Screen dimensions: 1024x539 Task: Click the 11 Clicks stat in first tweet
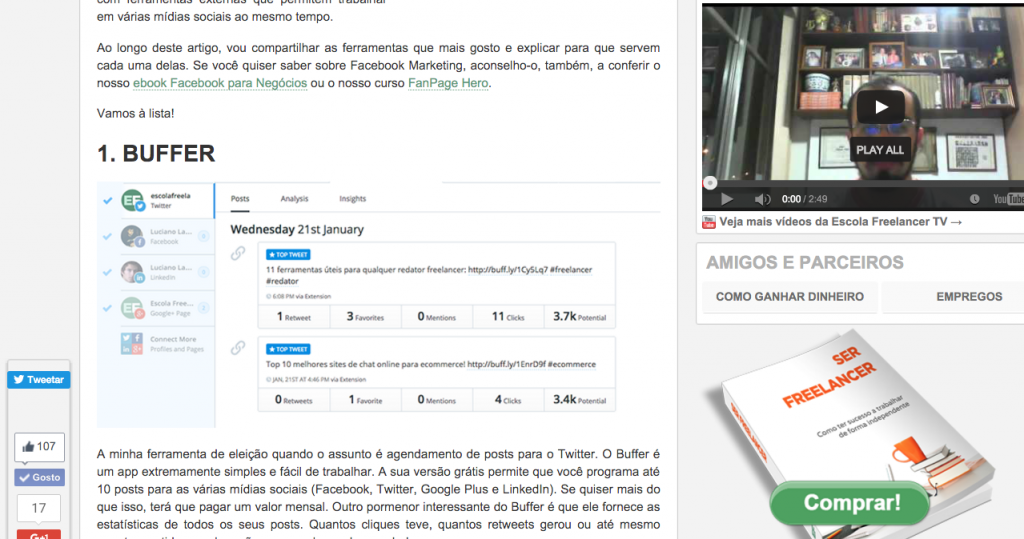[508, 317]
